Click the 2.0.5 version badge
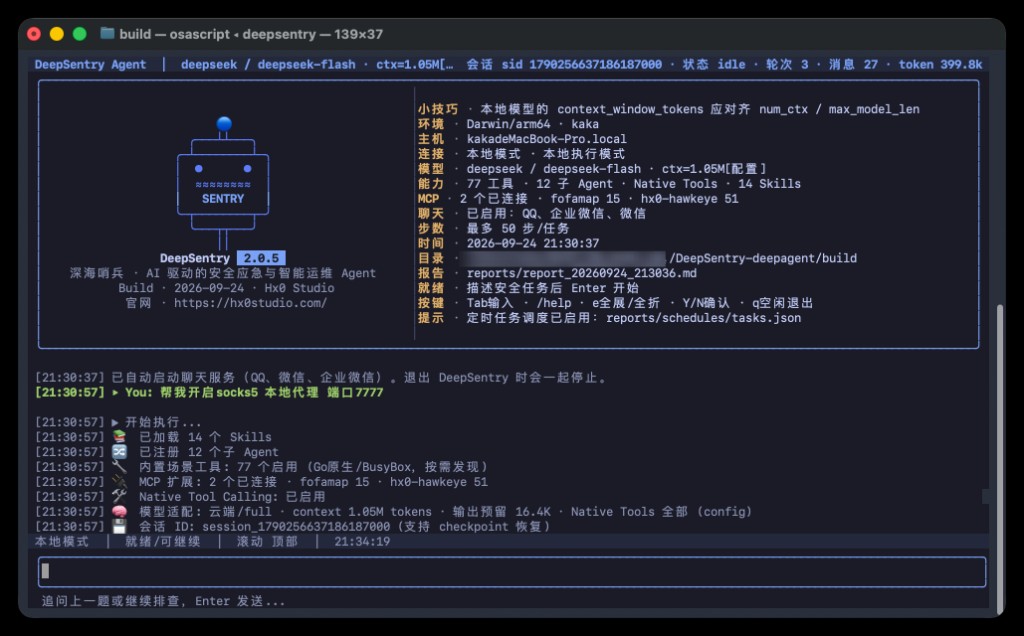The height and width of the screenshot is (636, 1024). (x=261, y=259)
